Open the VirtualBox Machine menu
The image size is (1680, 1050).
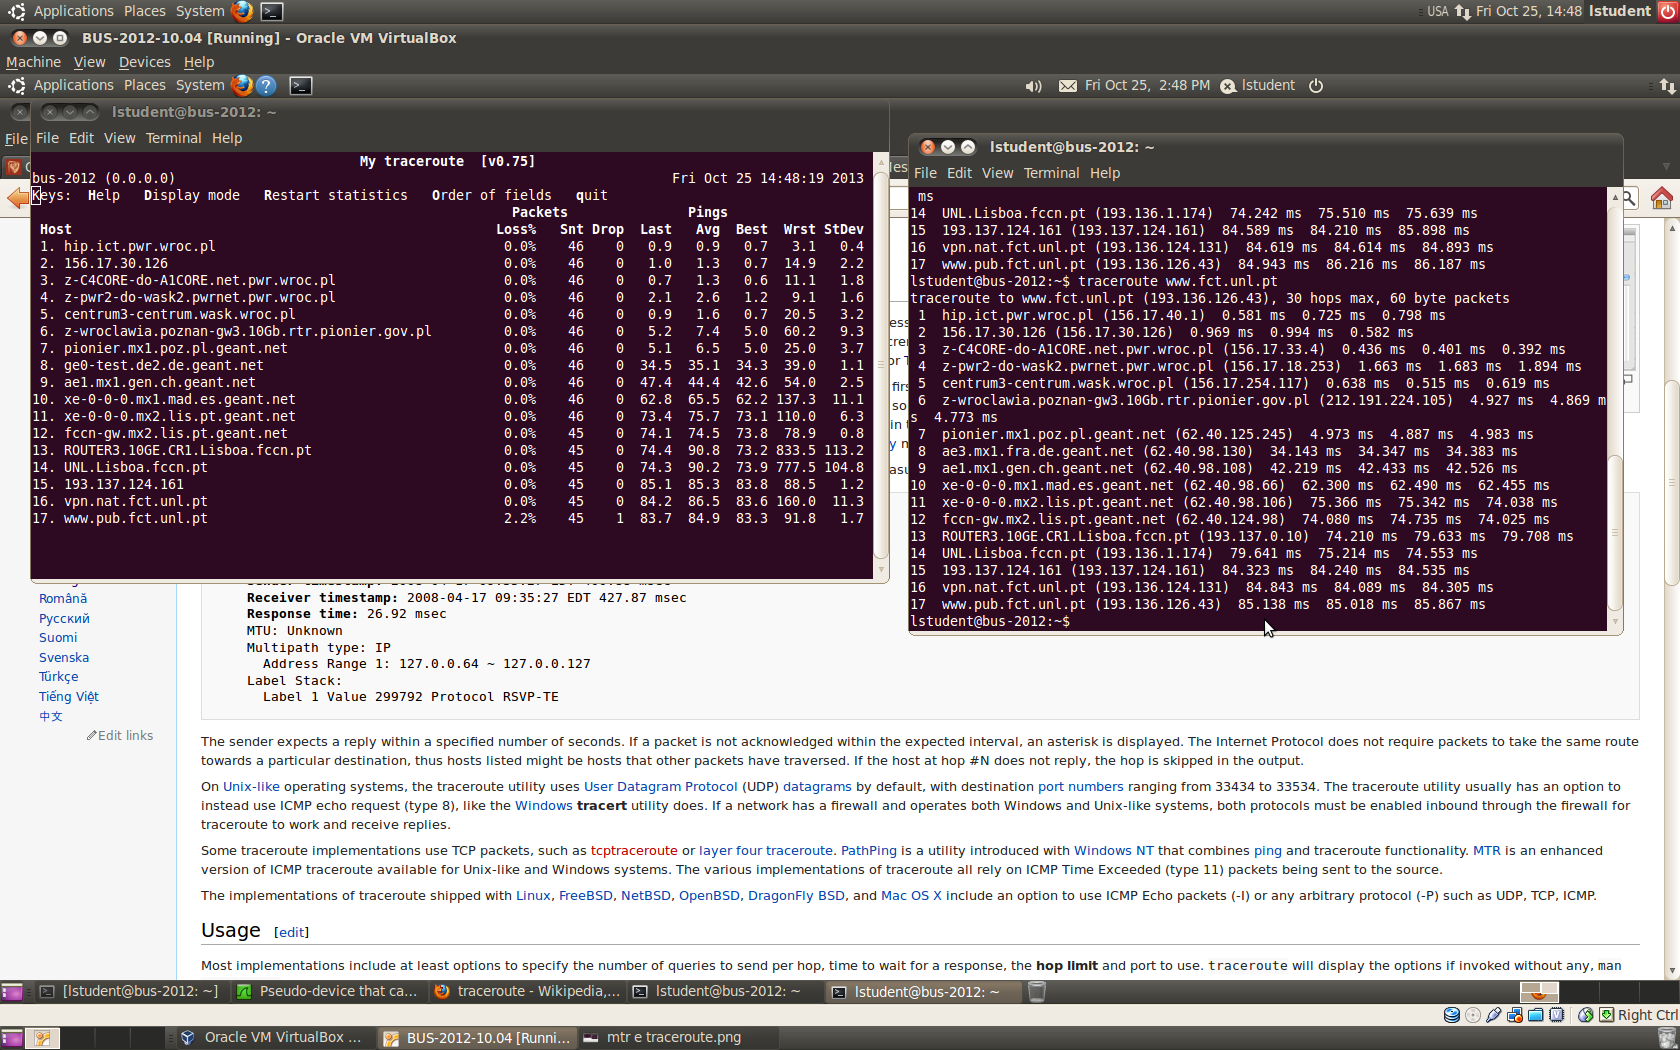pos(33,62)
